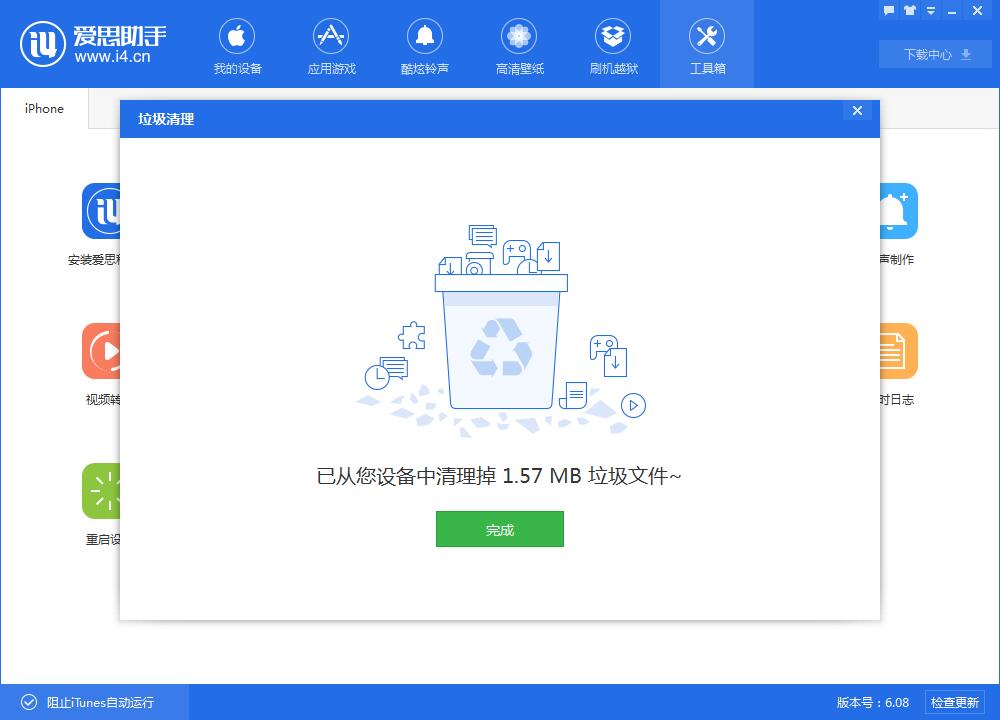This screenshot has width=1000, height=720.
Task: Click the feedback icon in the title bar
Action: pos(888,10)
